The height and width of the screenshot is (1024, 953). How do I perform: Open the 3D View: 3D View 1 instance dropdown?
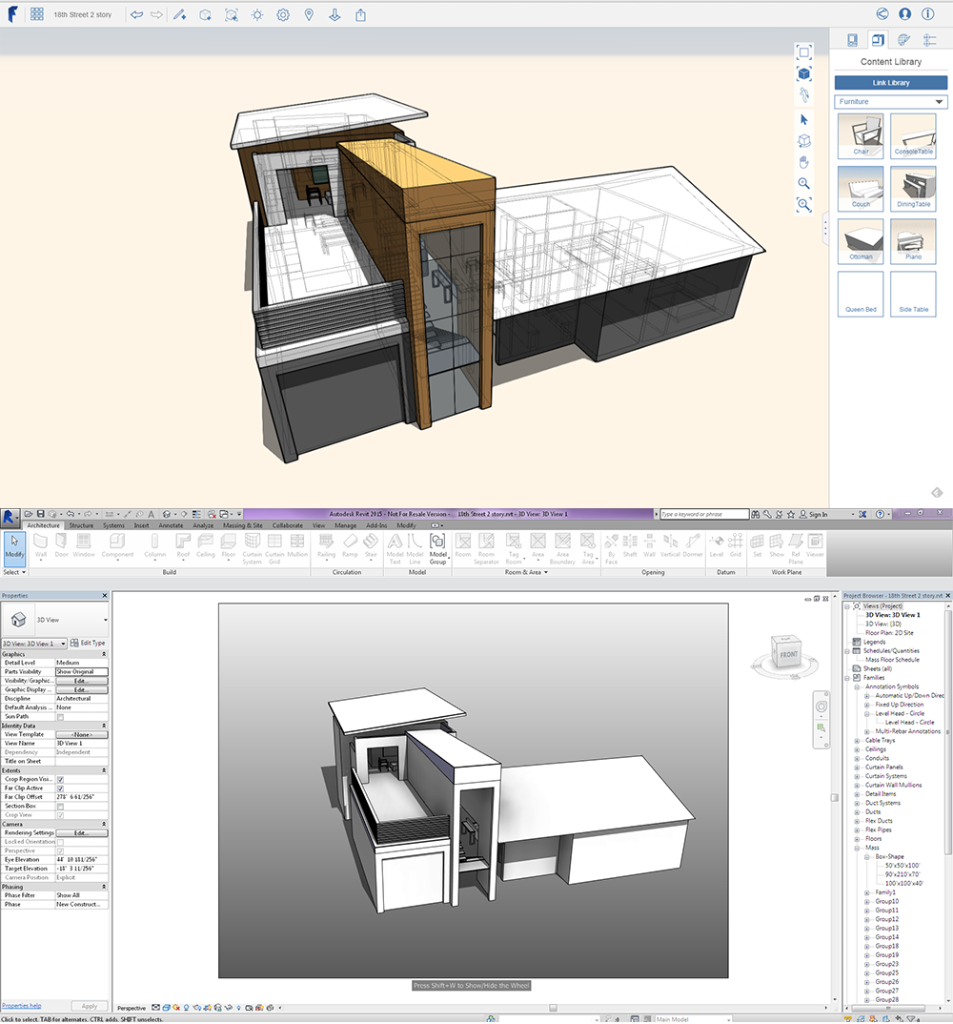[35, 643]
